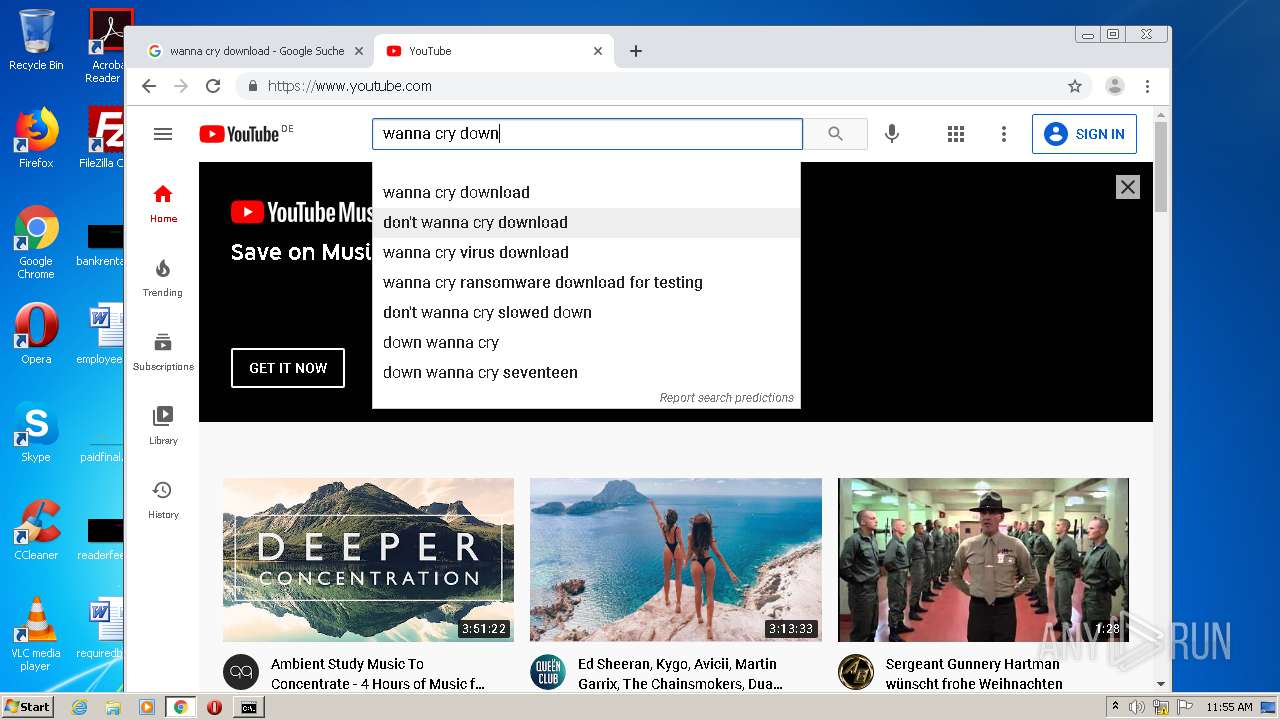The image size is (1280, 720).
Task: Open a new browser tab
Action: pos(636,51)
